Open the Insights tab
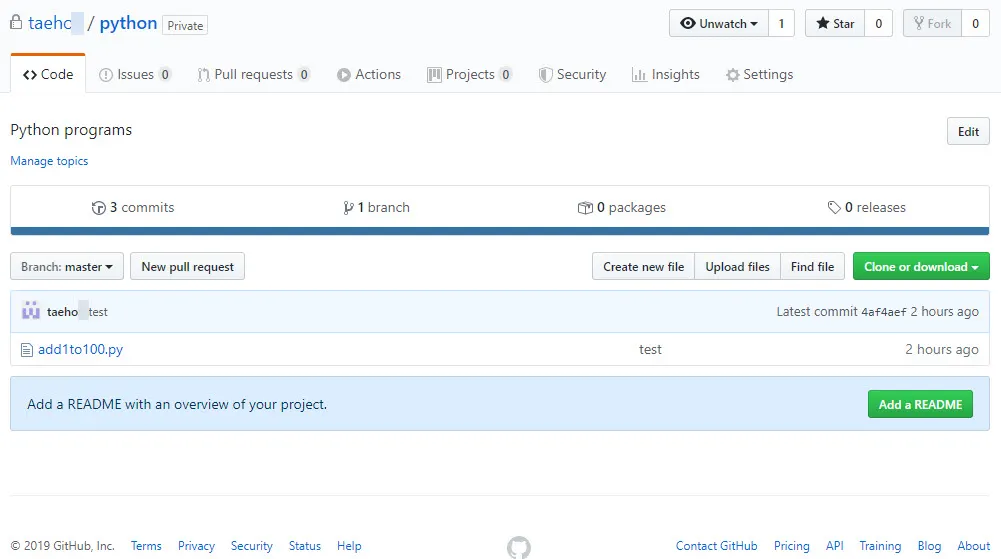 666,75
